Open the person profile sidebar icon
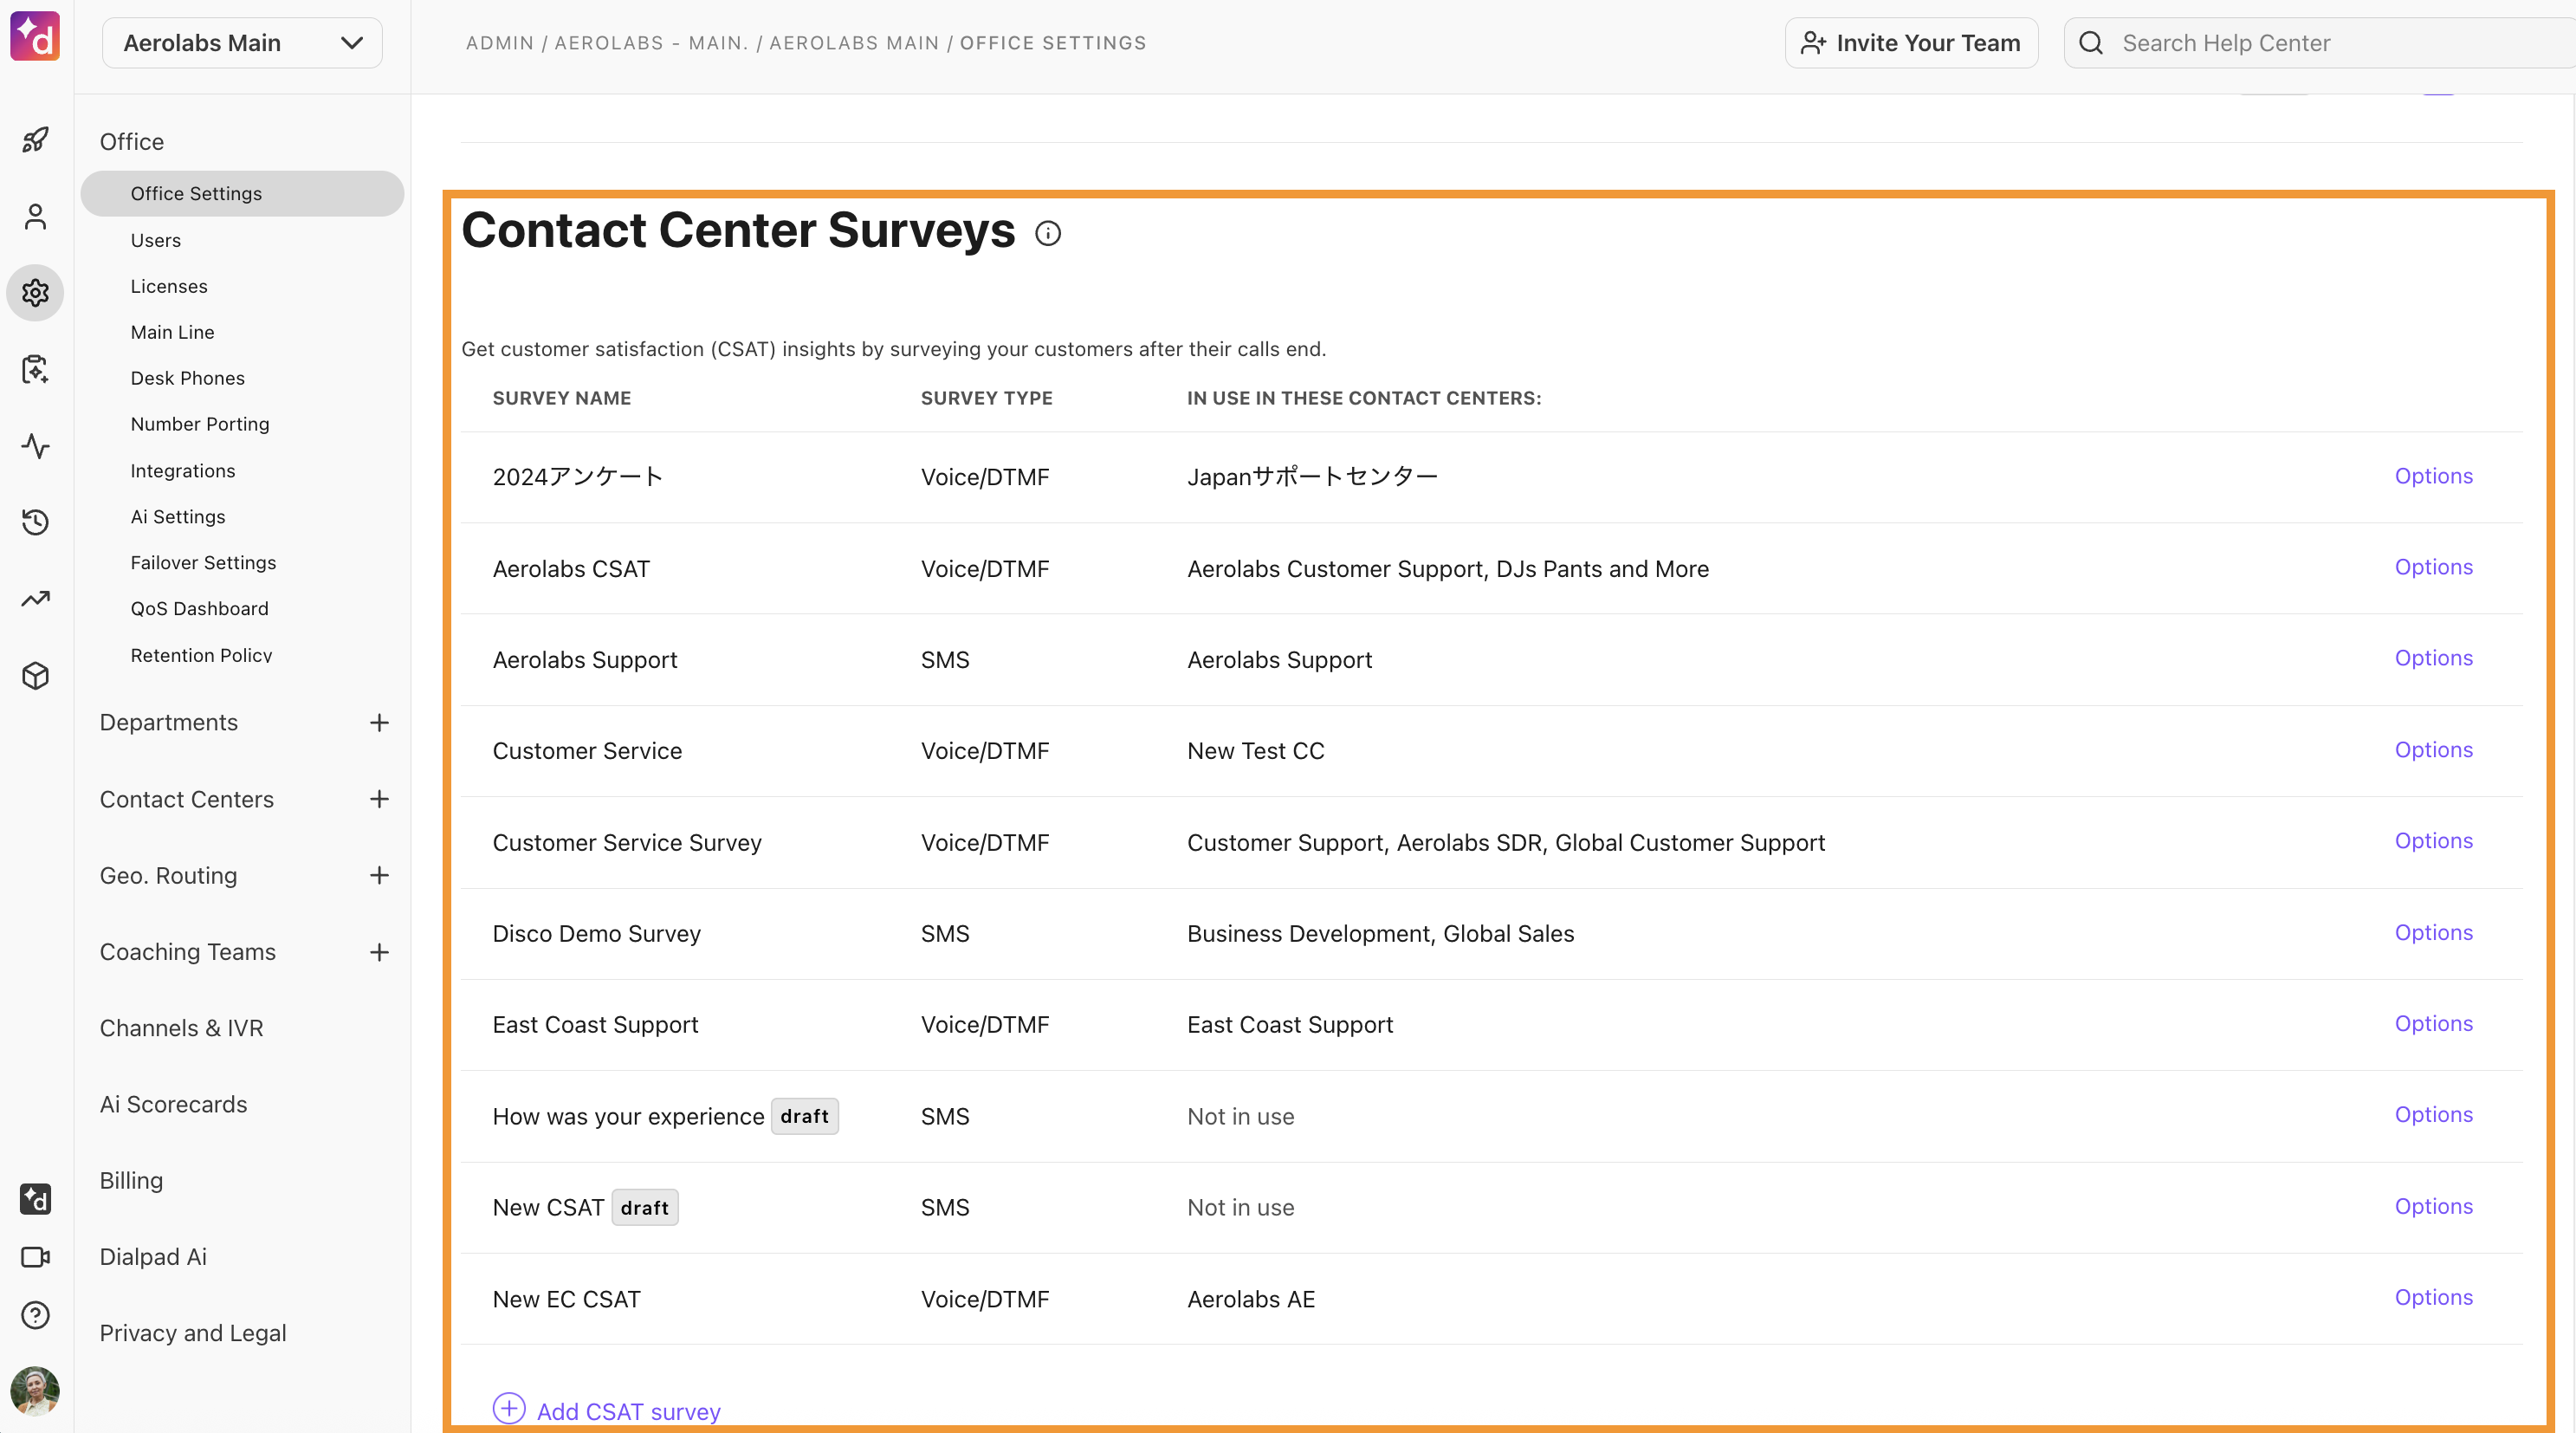 (x=35, y=216)
